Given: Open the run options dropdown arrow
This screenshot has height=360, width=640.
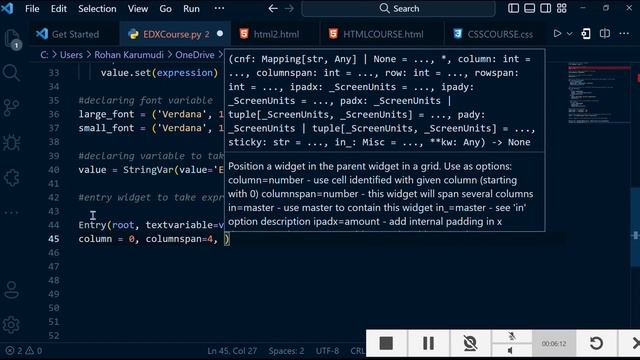Looking at the screenshot, I should point(569,34).
